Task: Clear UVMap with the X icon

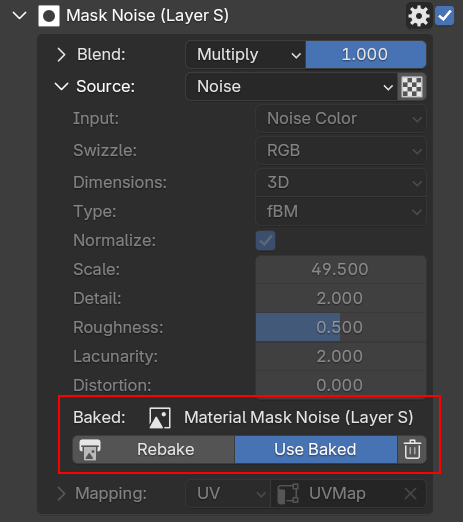Action: 410,494
